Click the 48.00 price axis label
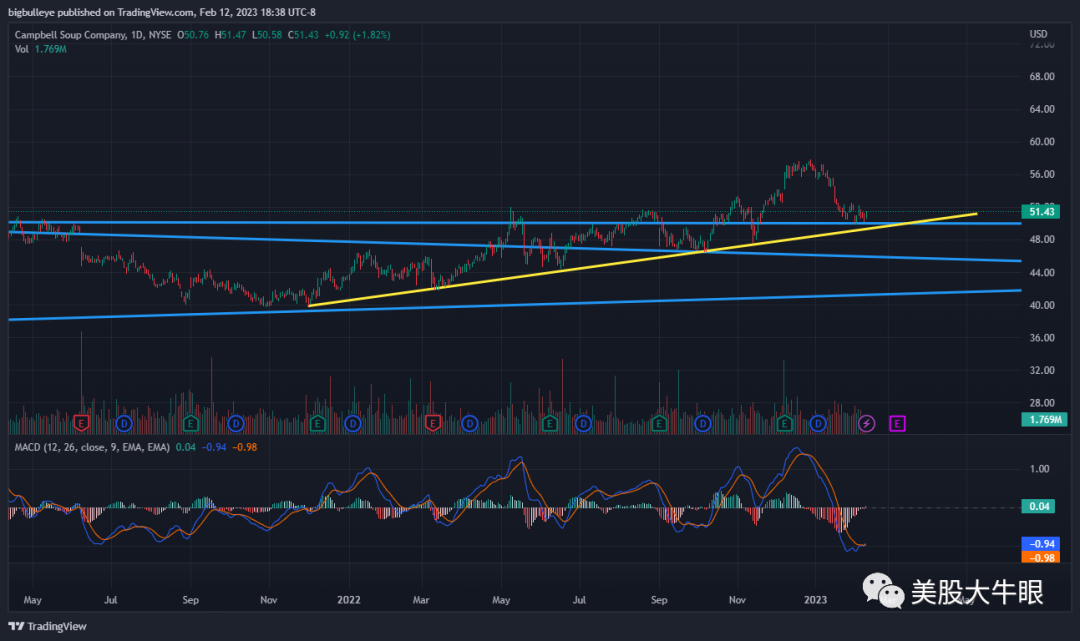This screenshot has height=641, width=1080. coord(1041,240)
